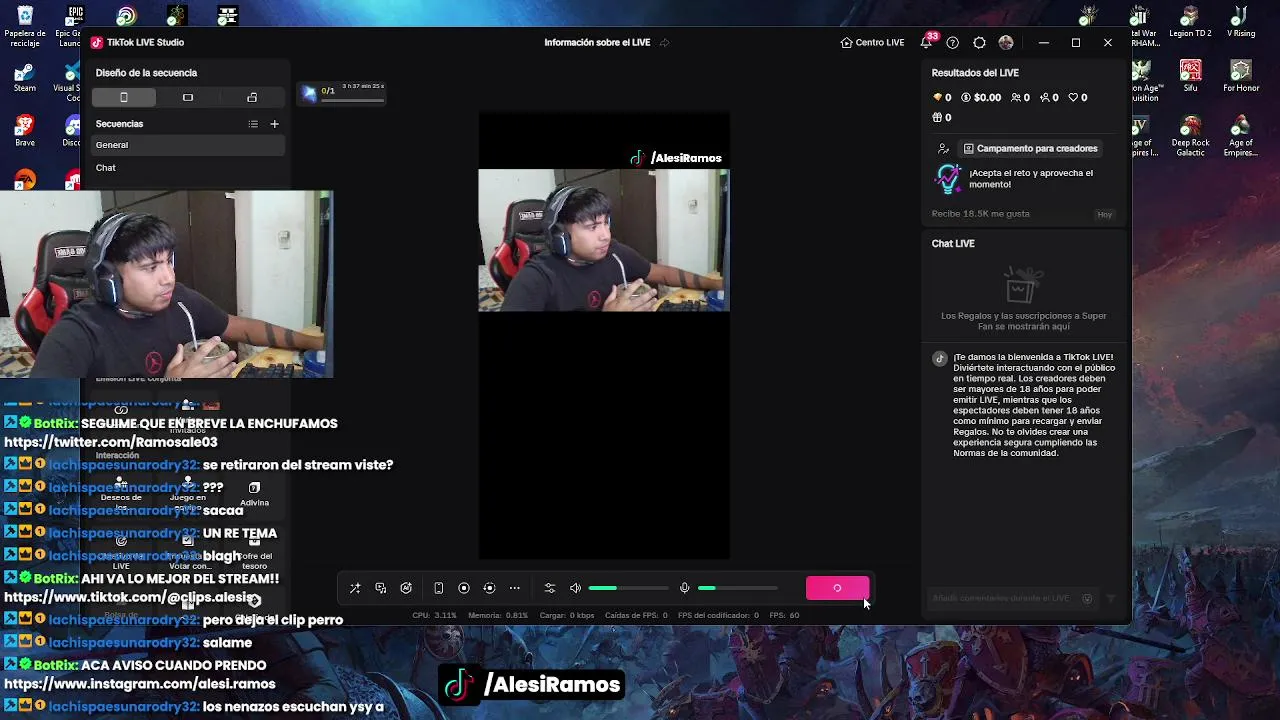1280x720 pixels.
Task: Click the $0.00 earnings indicator
Action: click(x=980, y=97)
